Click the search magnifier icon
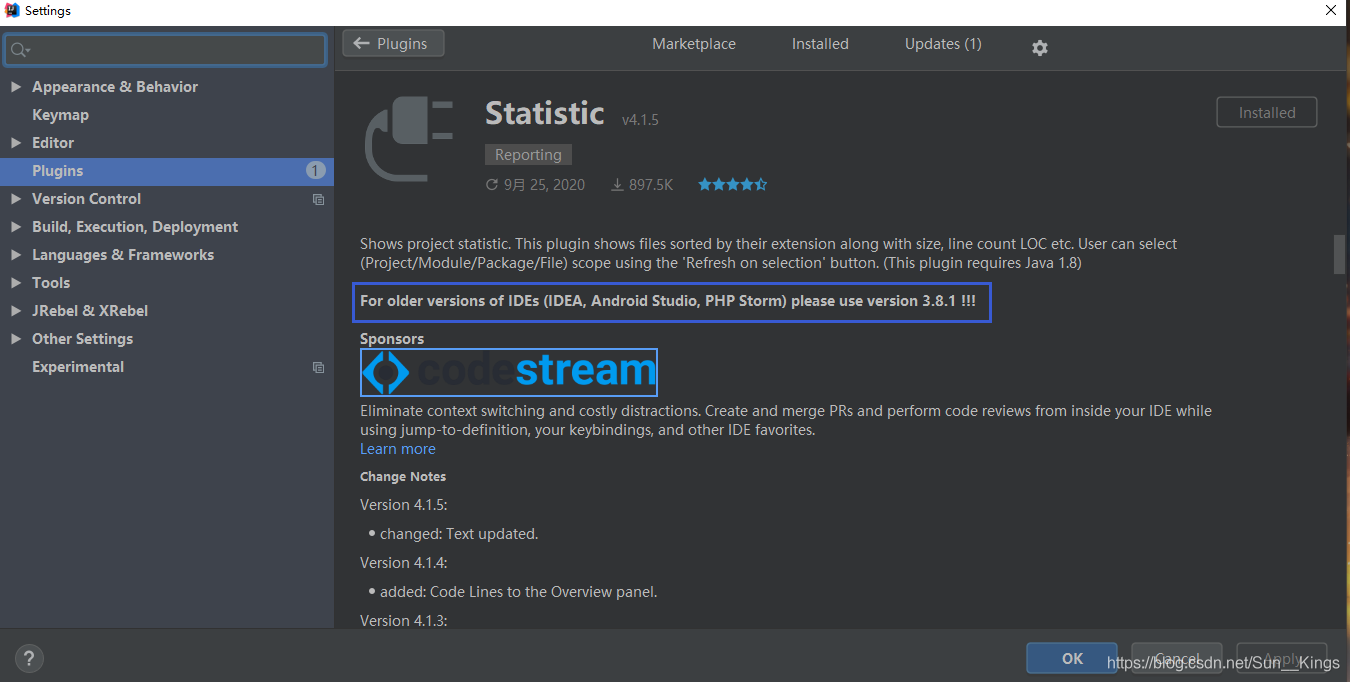 coord(19,50)
